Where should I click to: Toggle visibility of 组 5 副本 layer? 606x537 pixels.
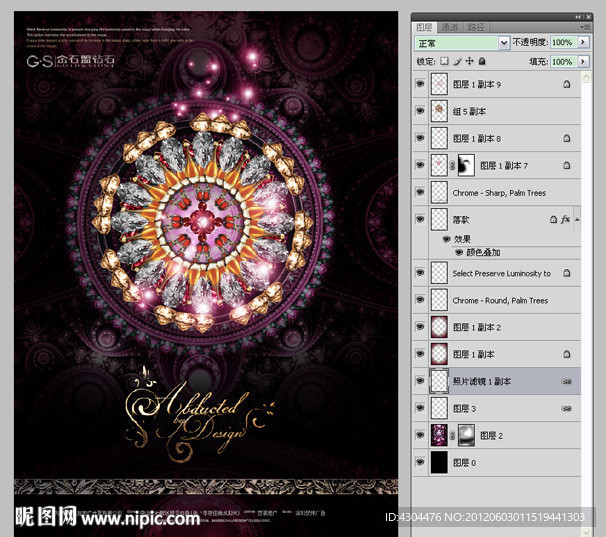420,113
